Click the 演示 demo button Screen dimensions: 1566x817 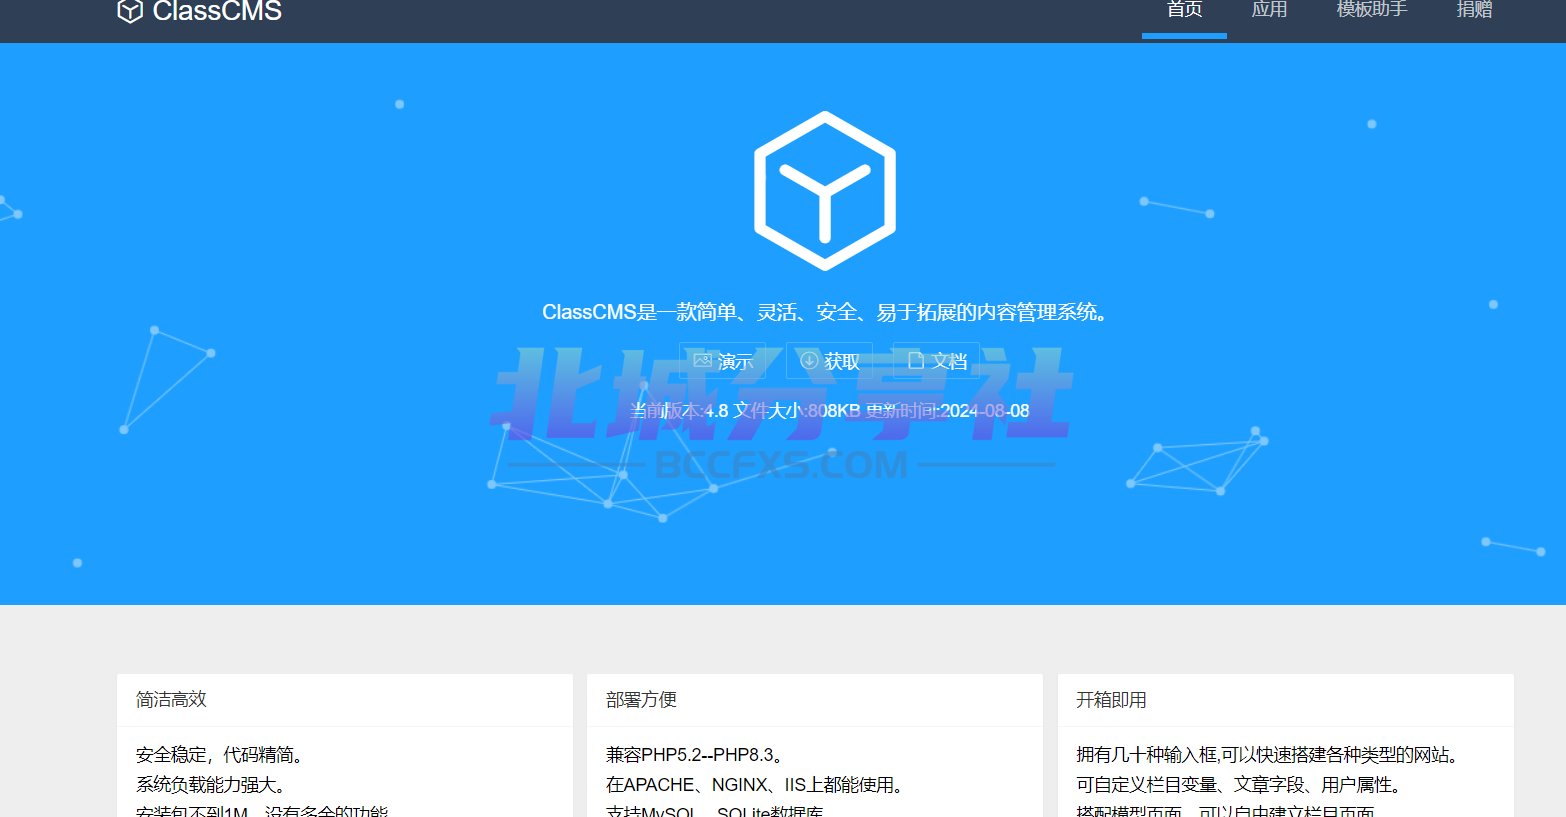click(723, 361)
